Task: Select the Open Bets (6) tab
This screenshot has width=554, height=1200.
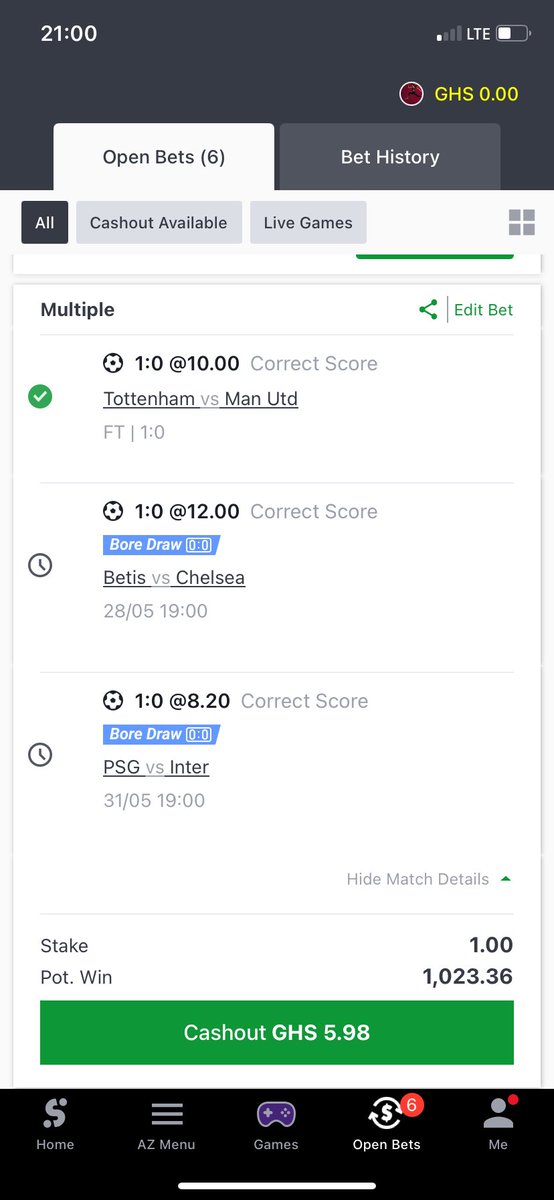Action: point(164,157)
